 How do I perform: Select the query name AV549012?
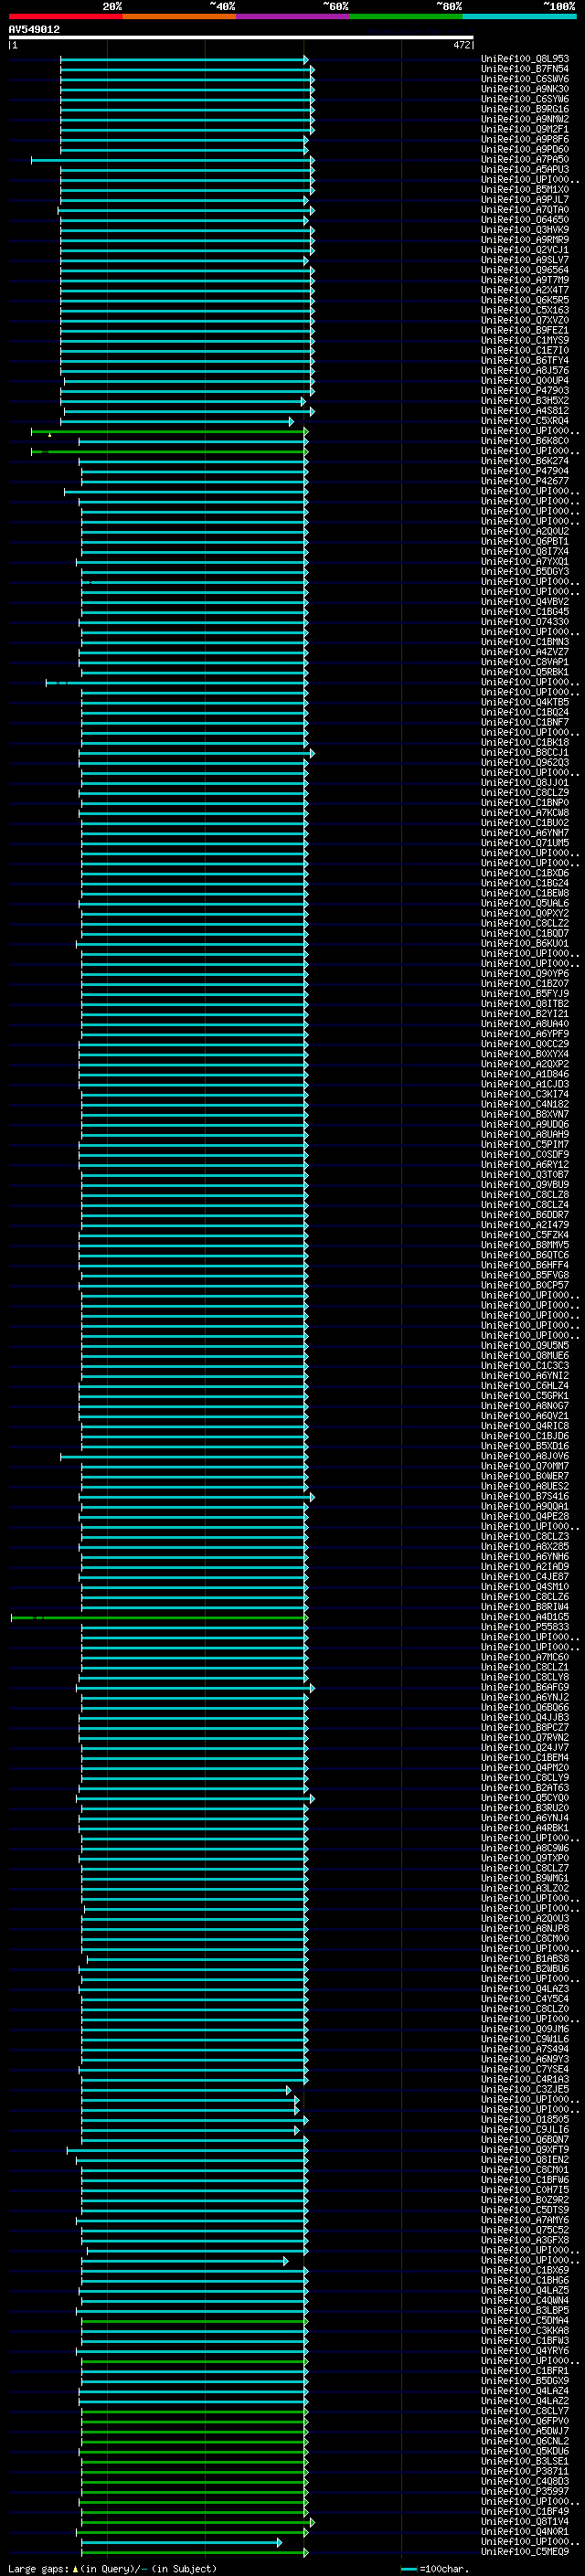34,29
